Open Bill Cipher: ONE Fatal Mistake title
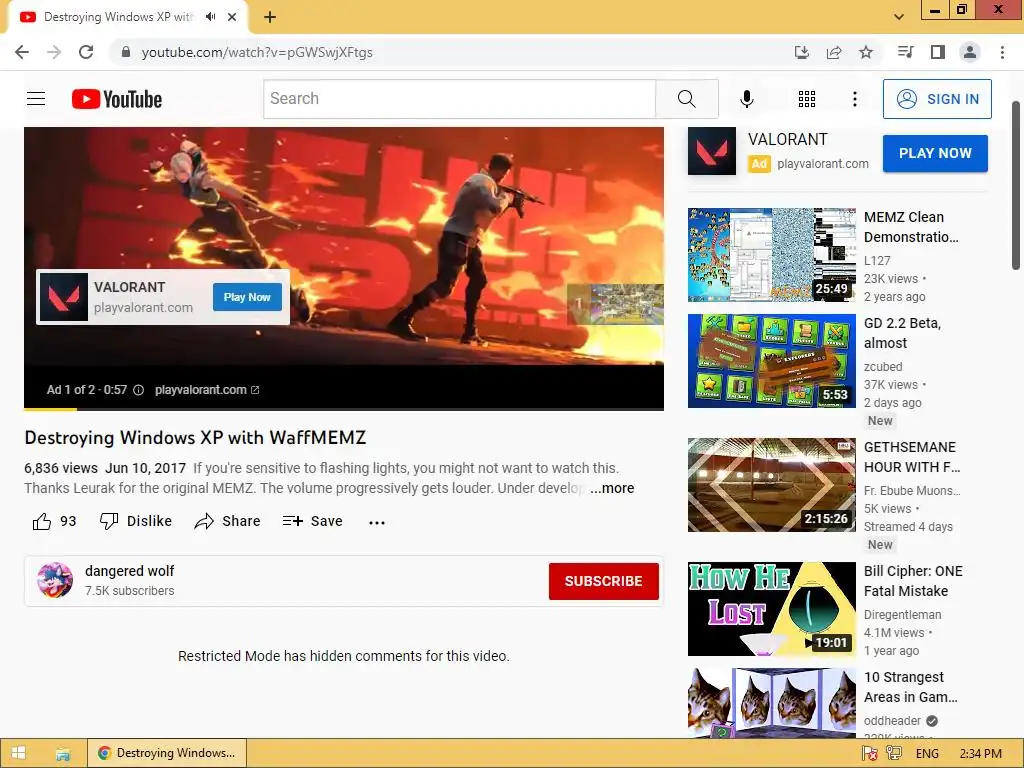This screenshot has width=1024, height=768. [913, 581]
